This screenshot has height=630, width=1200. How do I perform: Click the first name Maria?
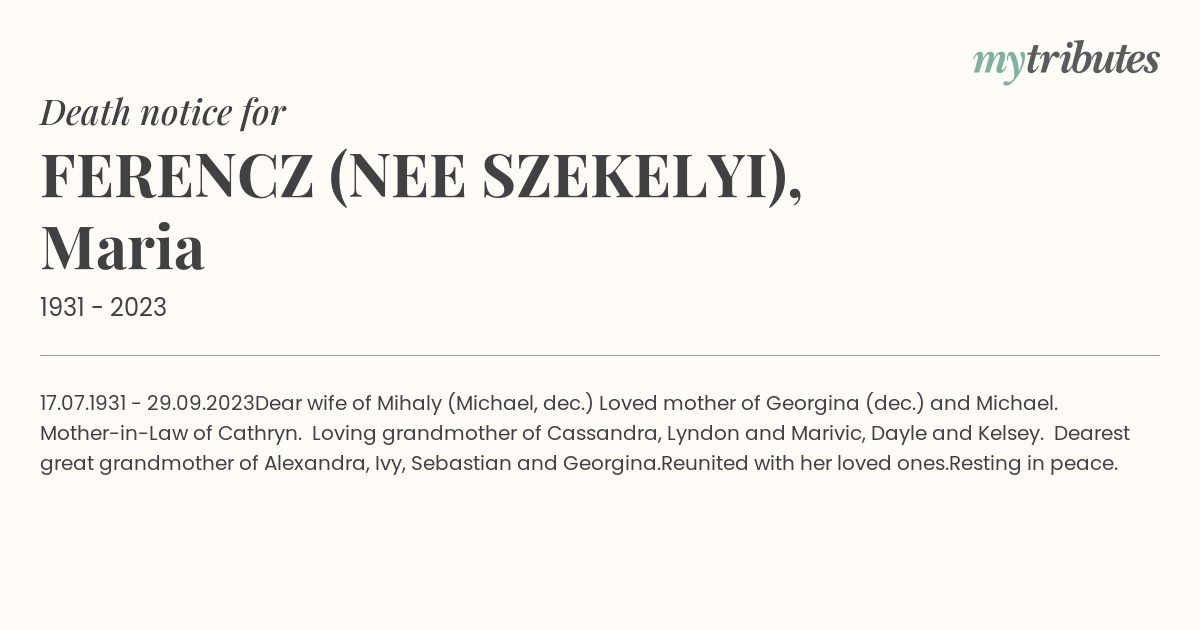click(123, 248)
